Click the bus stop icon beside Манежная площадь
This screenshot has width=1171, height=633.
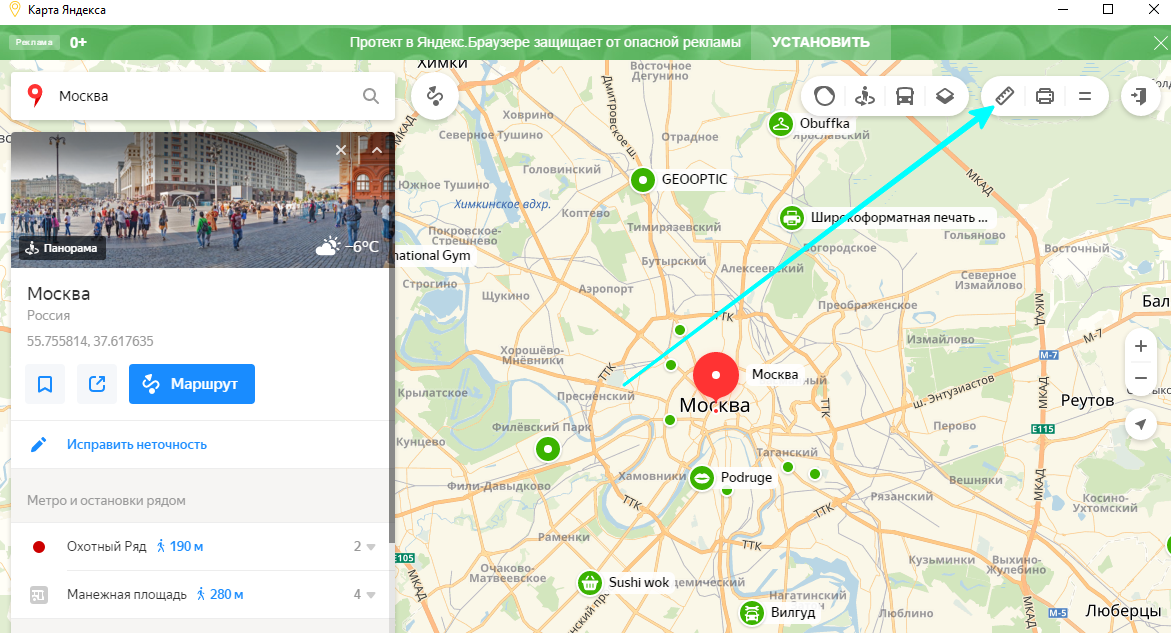[39, 595]
